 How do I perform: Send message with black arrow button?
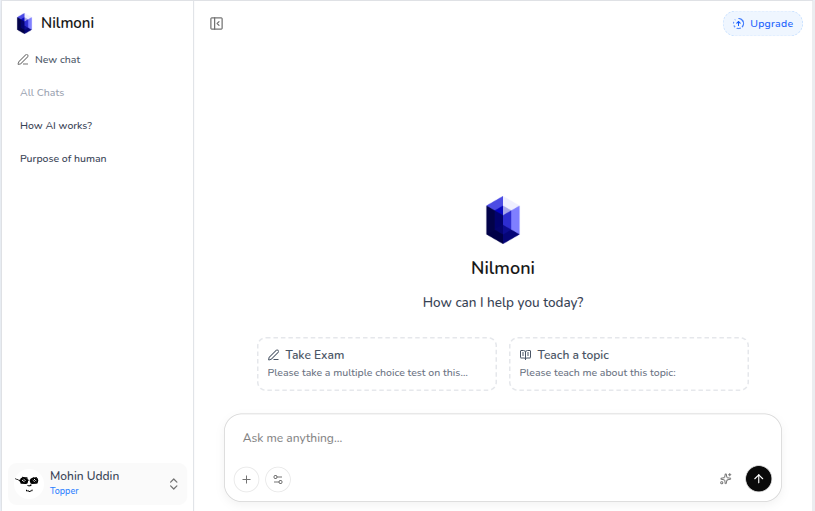coord(758,479)
